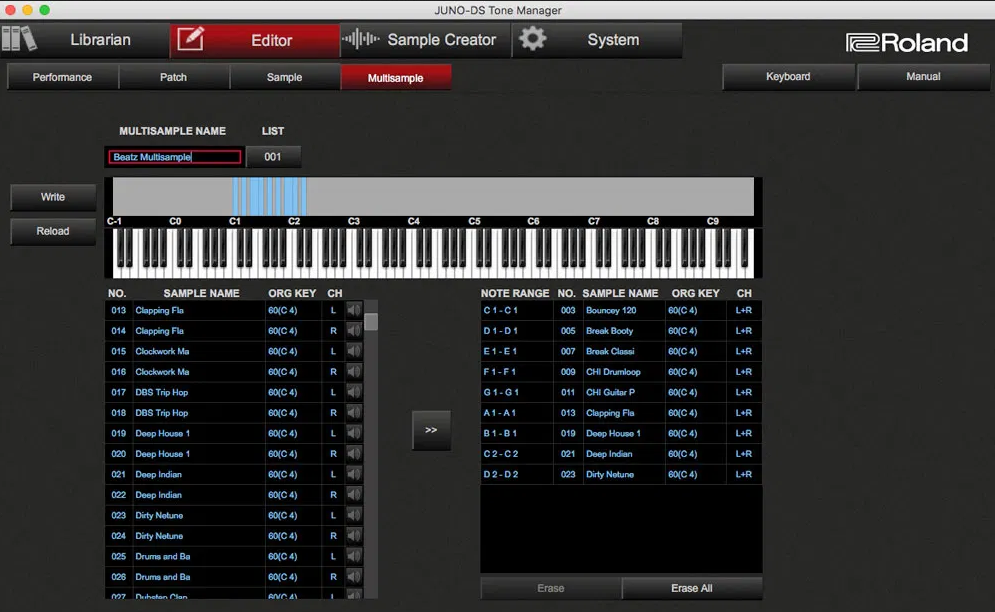Preview sample 016 Clockwork Ma speaker icon
Image resolution: width=995 pixels, height=612 pixels.
[x=354, y=372]
